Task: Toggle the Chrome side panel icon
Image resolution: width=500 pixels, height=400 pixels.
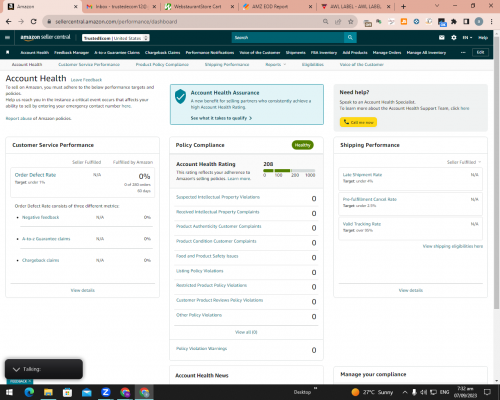Action: (466, 22)
